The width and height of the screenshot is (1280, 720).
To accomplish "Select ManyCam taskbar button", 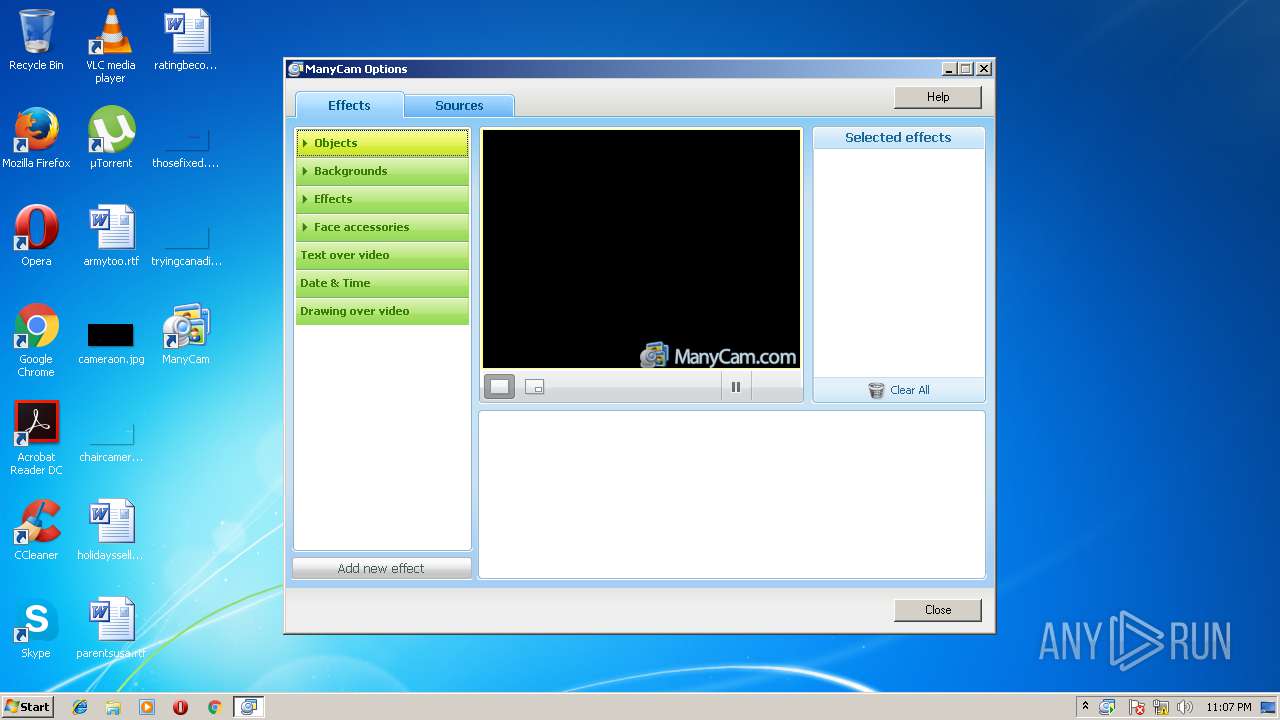I will pyautogui.click(x=248, y=707).
